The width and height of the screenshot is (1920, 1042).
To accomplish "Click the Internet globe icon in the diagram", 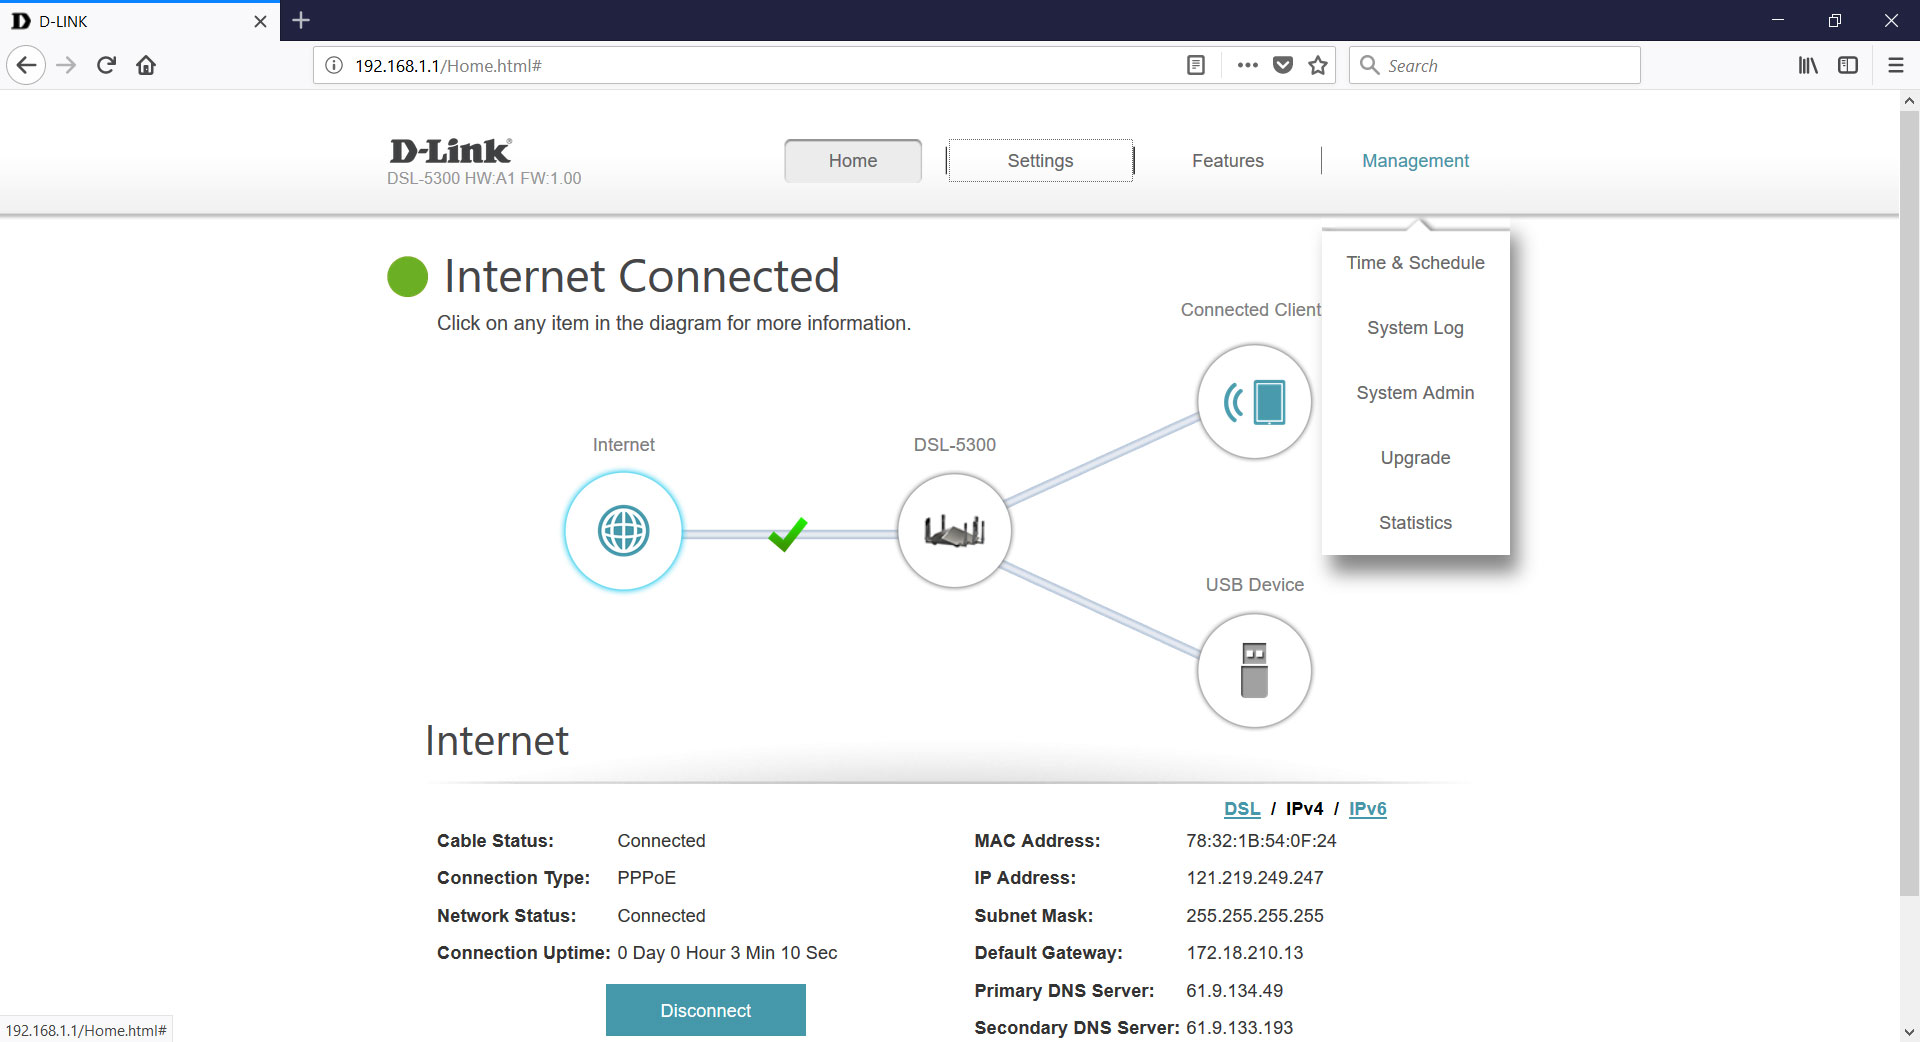I will point(623,531).
